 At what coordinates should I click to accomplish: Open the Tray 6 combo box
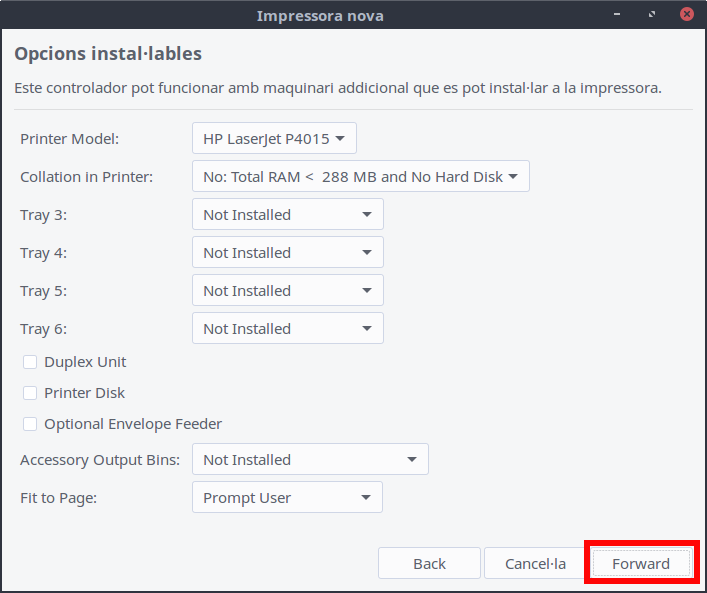click(x=287, y=328)
